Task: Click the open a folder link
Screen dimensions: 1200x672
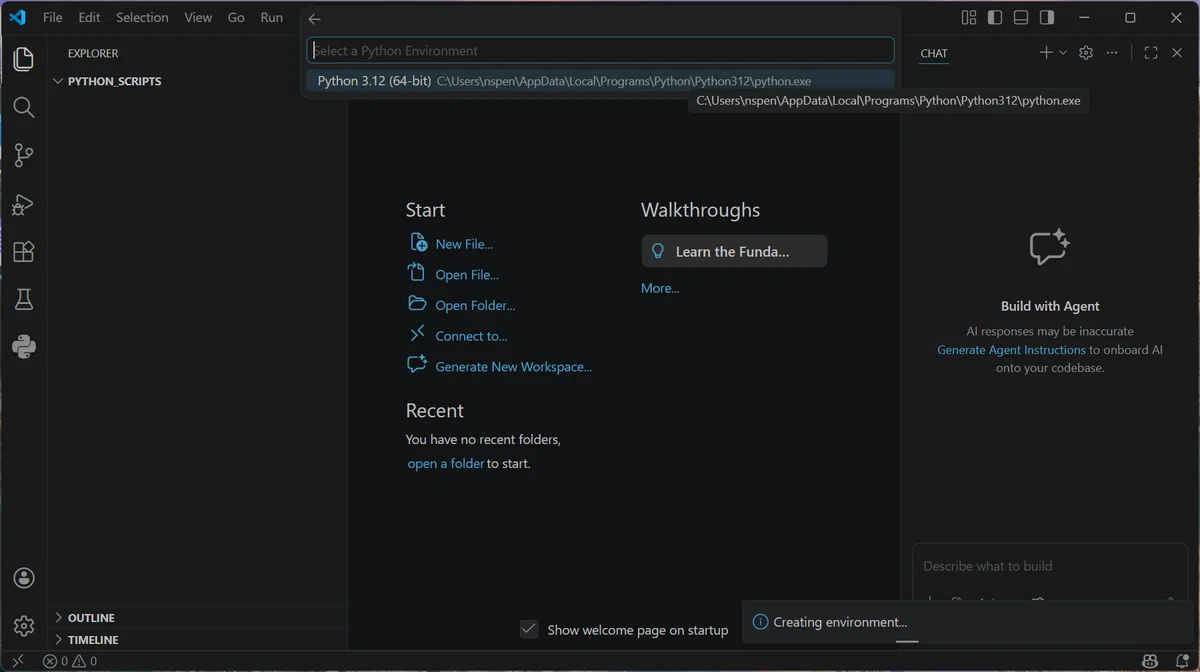Action: pos(446,464)
